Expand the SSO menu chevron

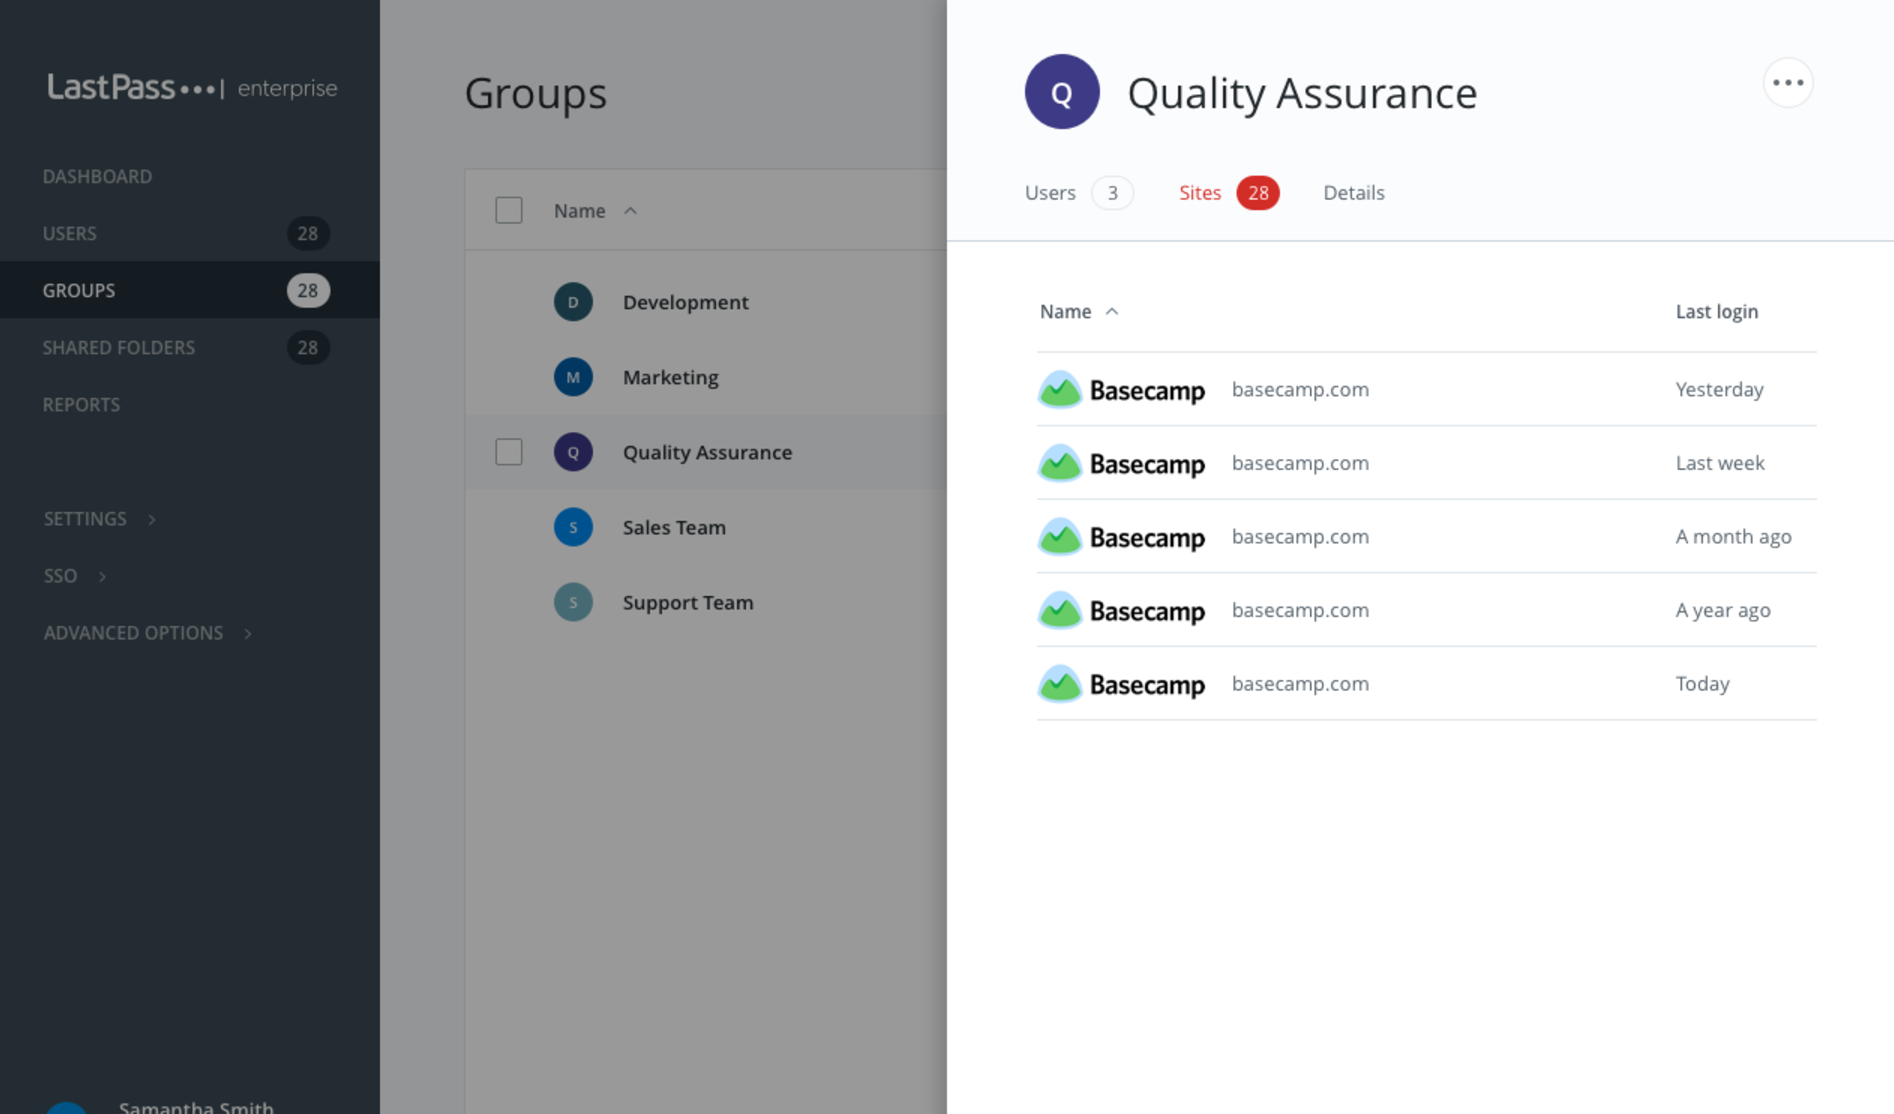click(x=102, y=576)
